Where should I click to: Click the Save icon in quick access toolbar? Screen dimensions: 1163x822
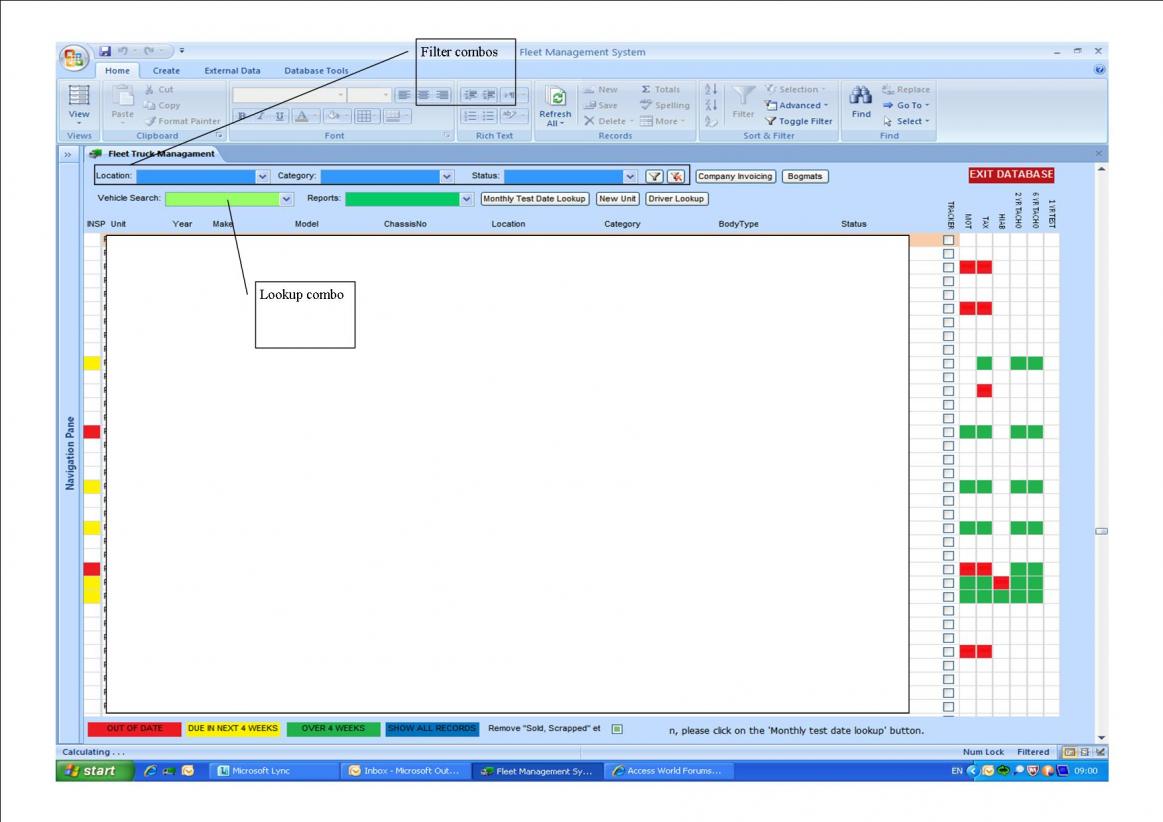pos(105,51)
